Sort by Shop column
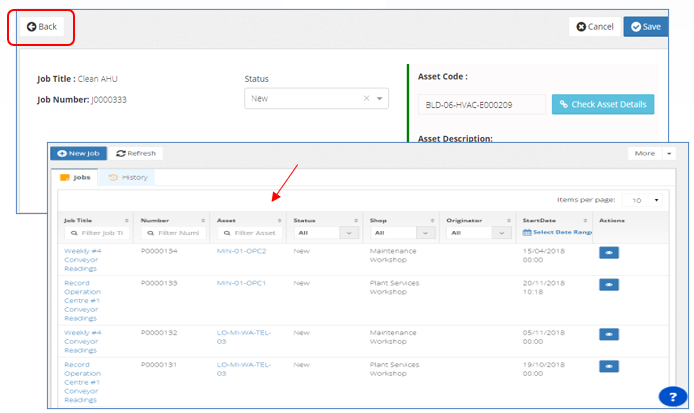Viewport: 694px width, 413px height. tap(432, 220)
